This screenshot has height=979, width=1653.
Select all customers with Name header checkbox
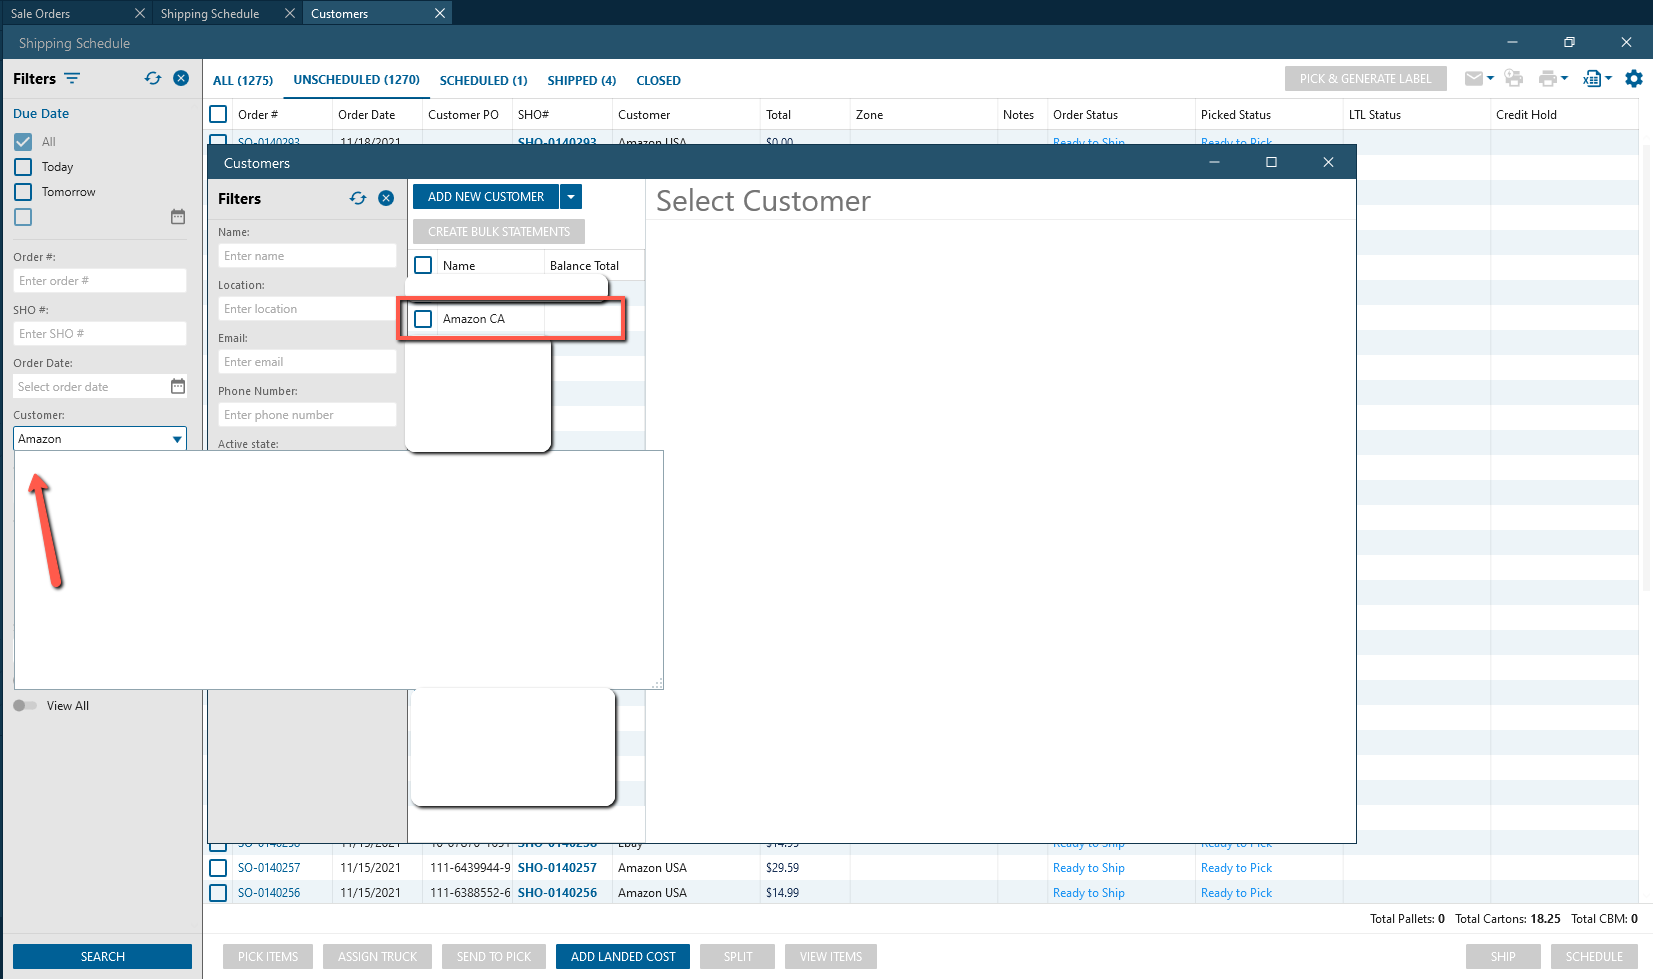[423, 265]
